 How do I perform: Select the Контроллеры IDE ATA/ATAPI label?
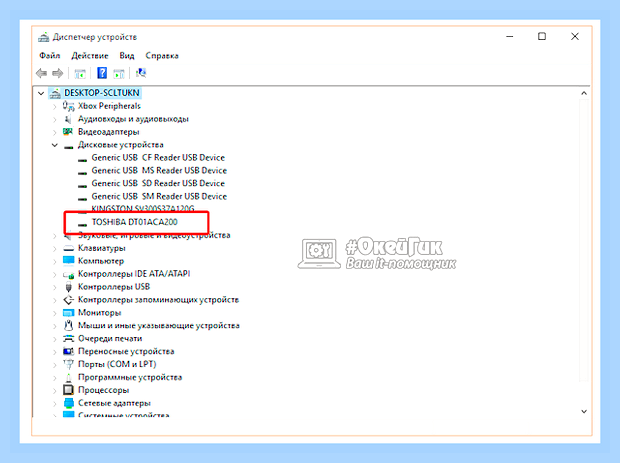134,274
